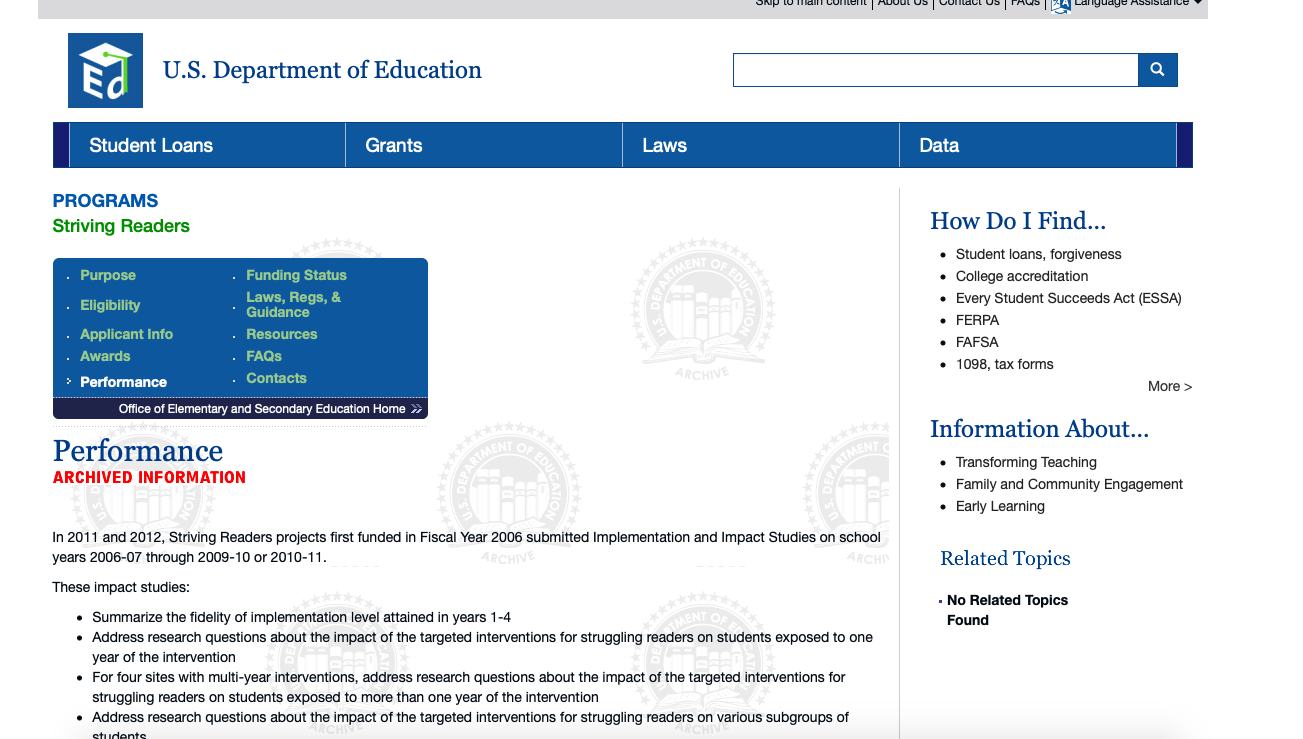The image size is (1303, 739).
Task: Open the FAQs link in program menu
Action: 264,356
